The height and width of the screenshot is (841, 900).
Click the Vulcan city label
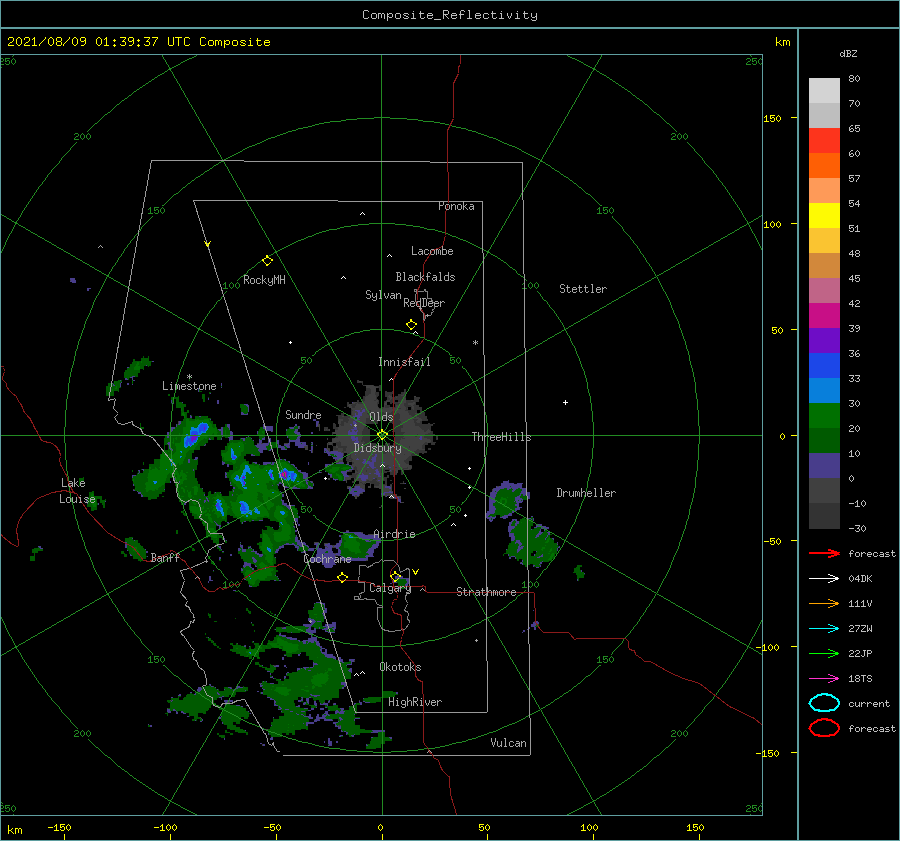(x=509, y=743)
